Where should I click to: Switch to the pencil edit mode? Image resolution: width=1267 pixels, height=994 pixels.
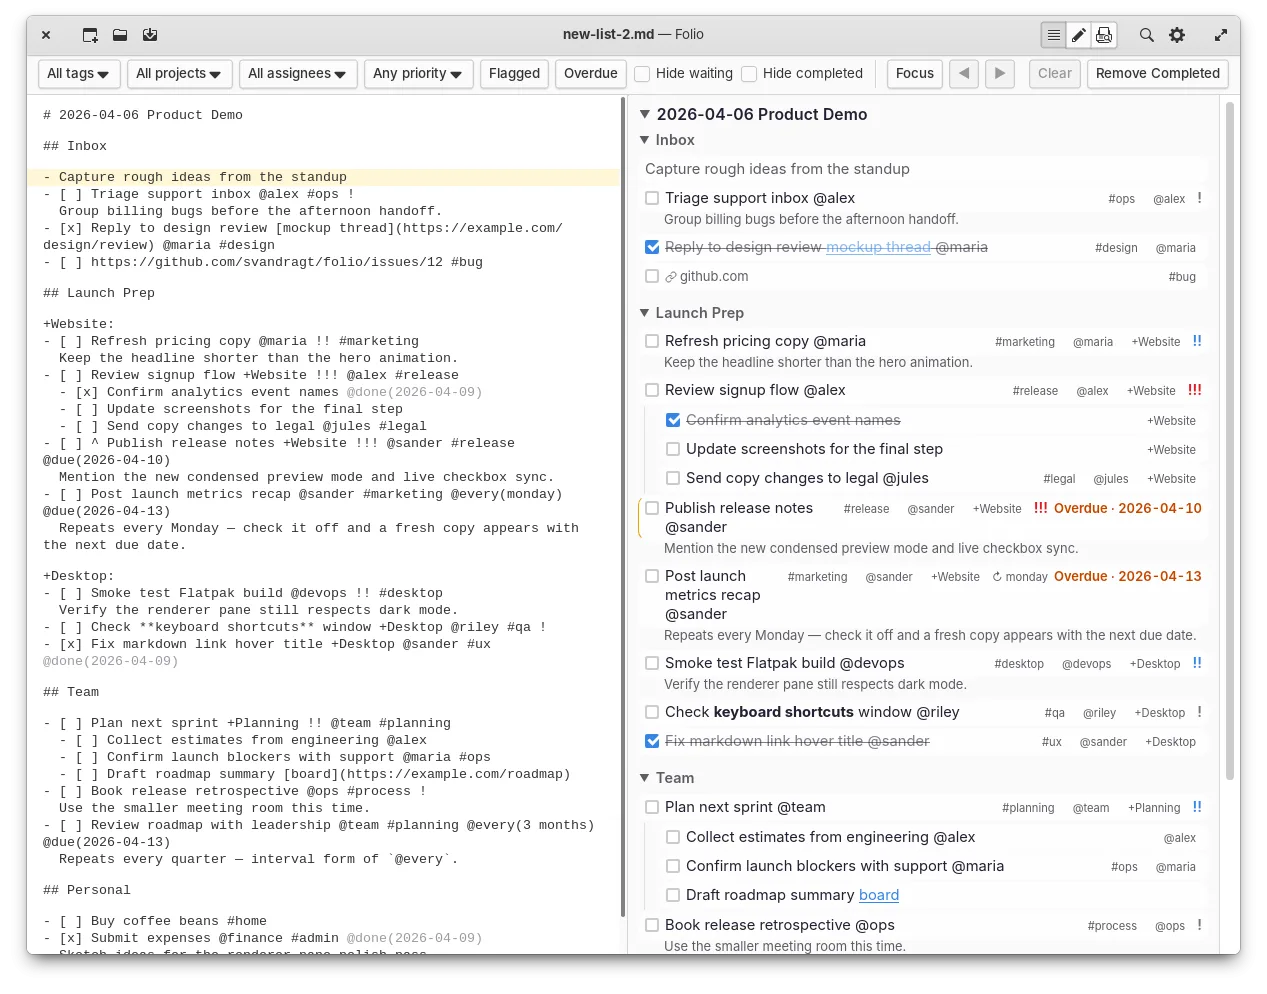(1079, 35)
